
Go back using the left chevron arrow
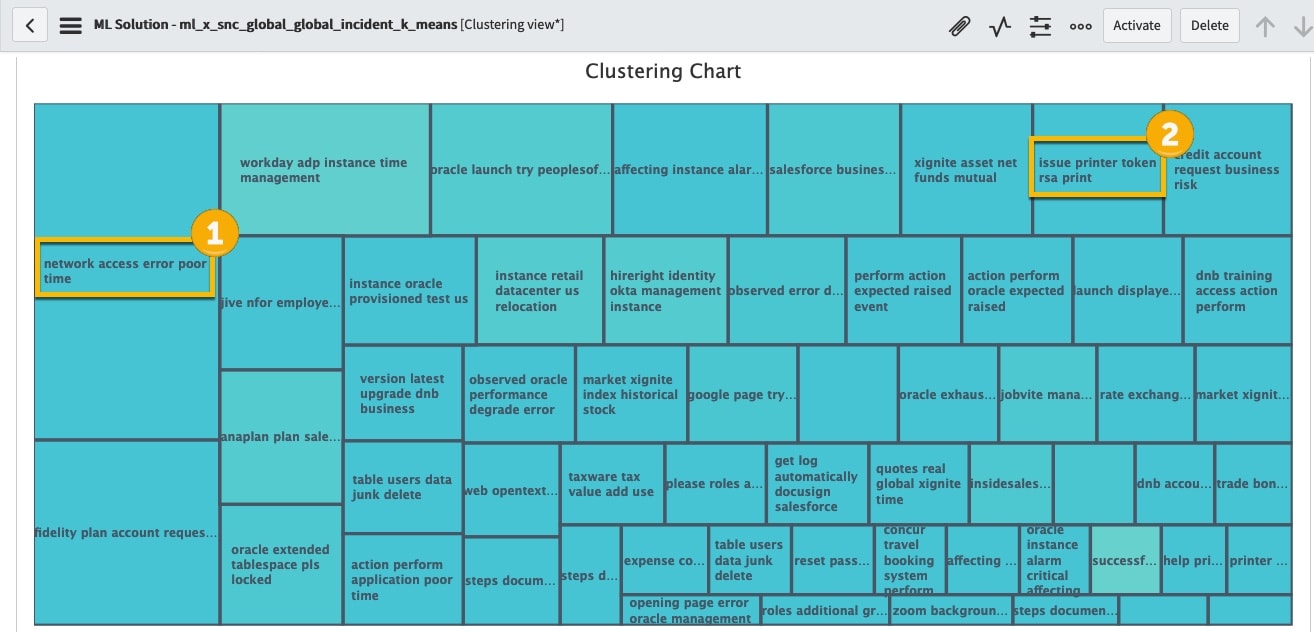click(x=29, y=24)
